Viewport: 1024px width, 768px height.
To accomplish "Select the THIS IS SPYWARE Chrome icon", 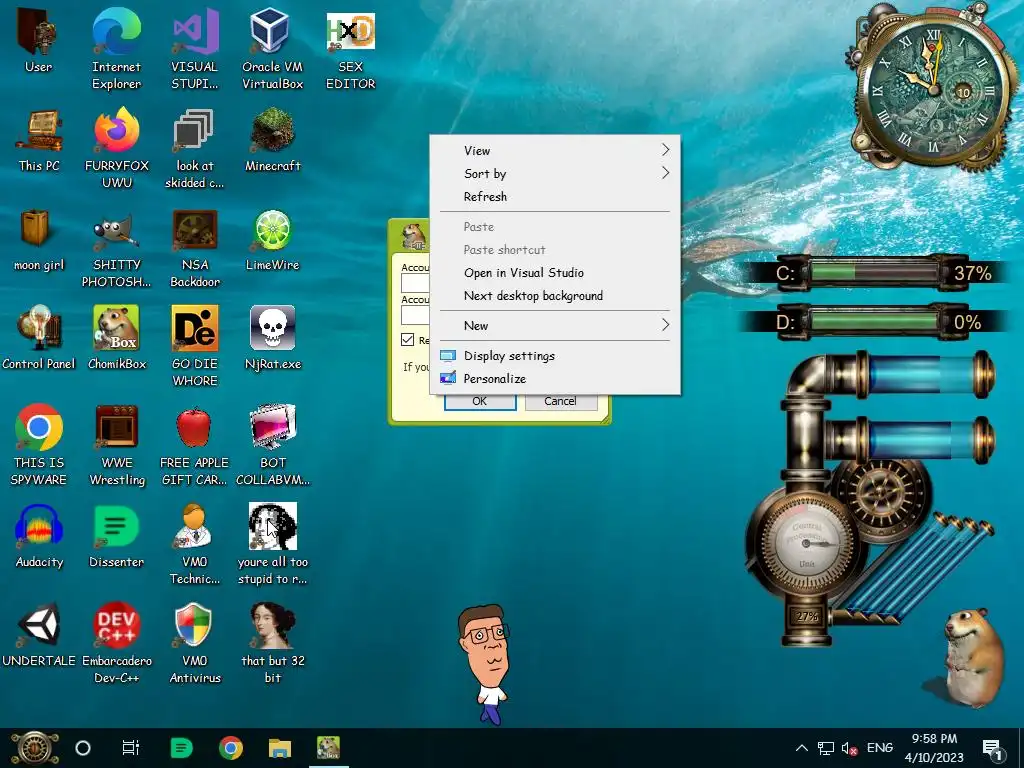I will coord(39,445).
